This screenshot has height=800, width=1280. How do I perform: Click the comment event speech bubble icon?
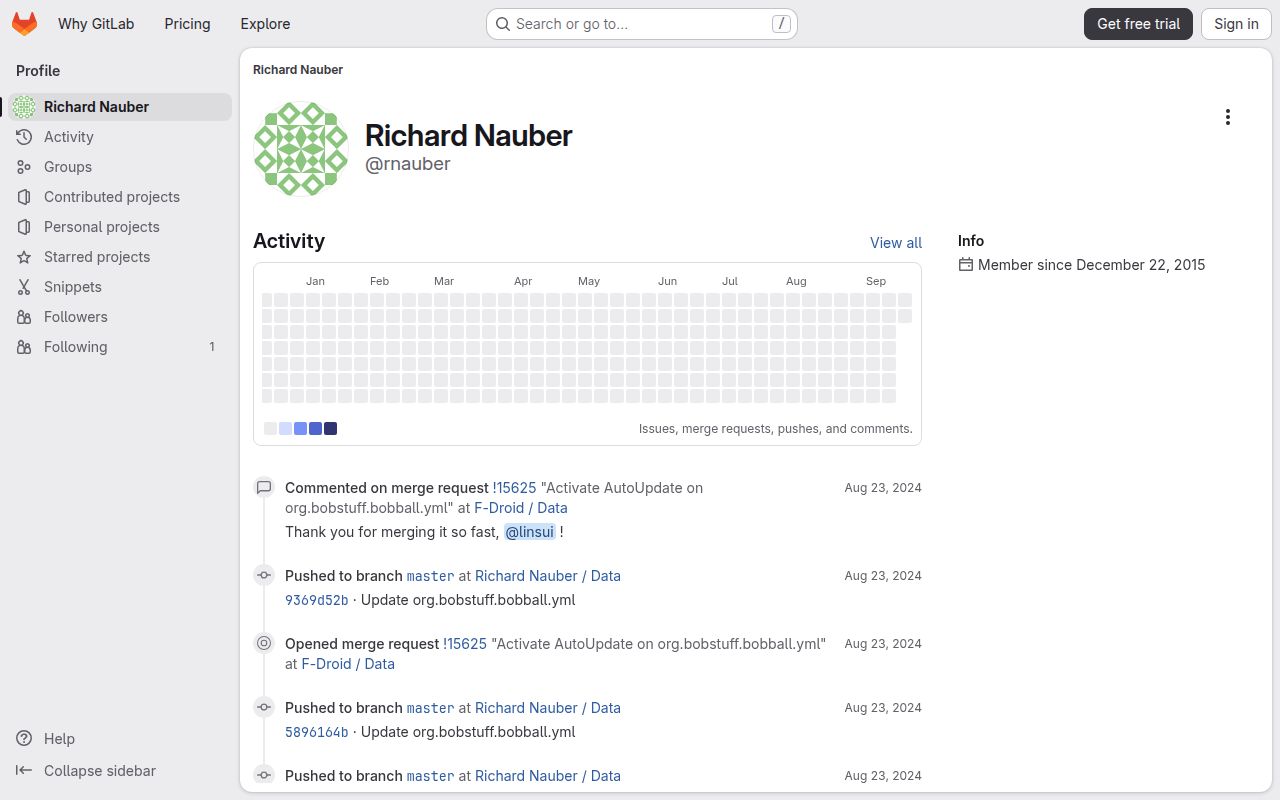[x=264, y=488]
